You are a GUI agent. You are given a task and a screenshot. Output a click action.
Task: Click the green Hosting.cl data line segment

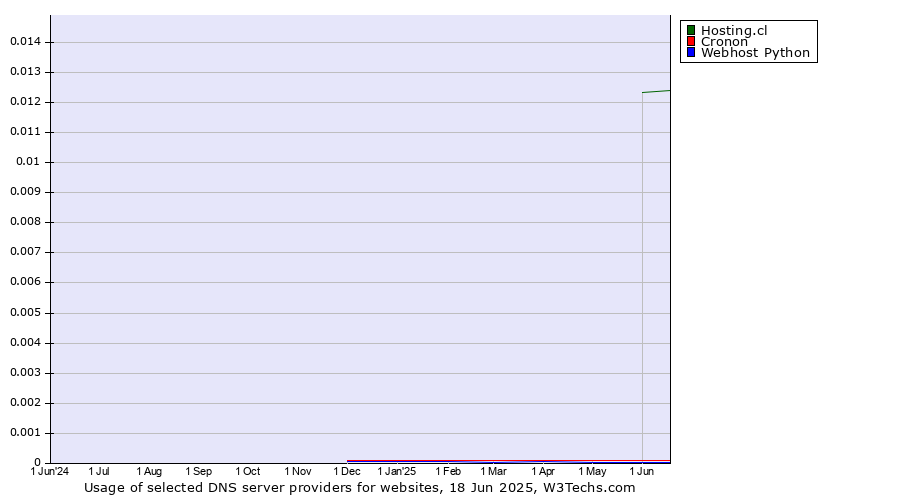pos(656,91)
